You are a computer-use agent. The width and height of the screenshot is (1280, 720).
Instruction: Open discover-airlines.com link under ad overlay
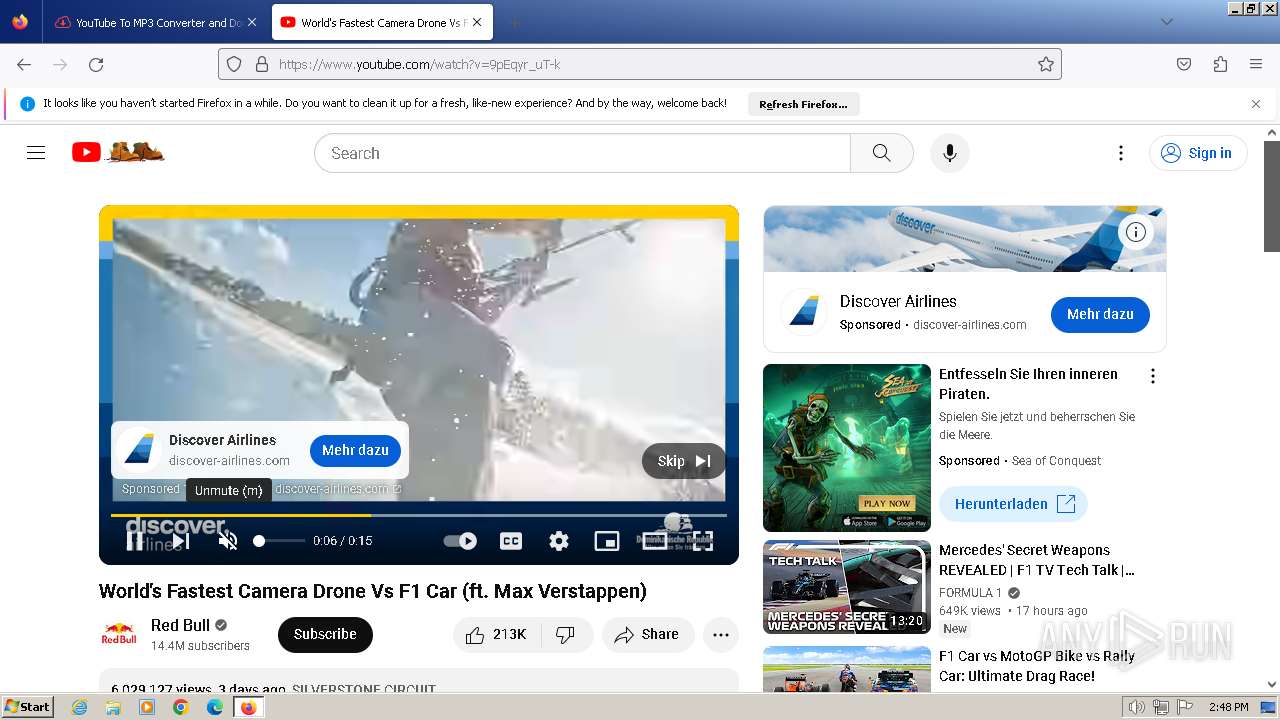tap(338, 489)
